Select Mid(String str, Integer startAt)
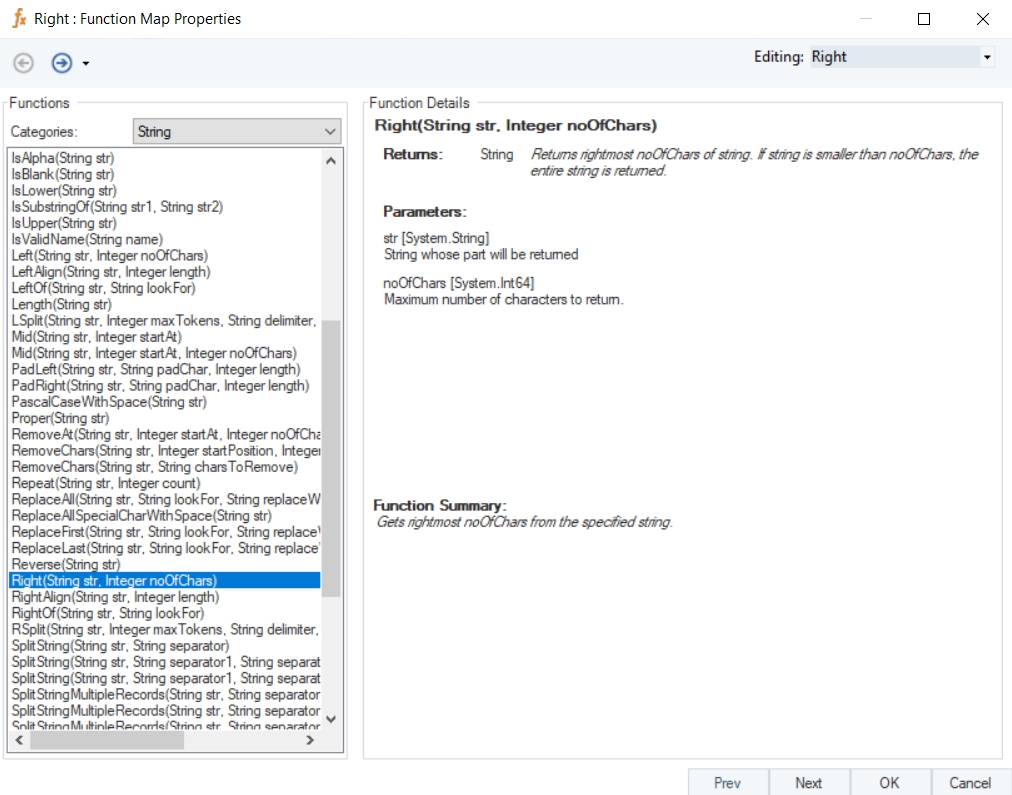The width and height of the screenshot is (1012, 795). coord(165,337)
